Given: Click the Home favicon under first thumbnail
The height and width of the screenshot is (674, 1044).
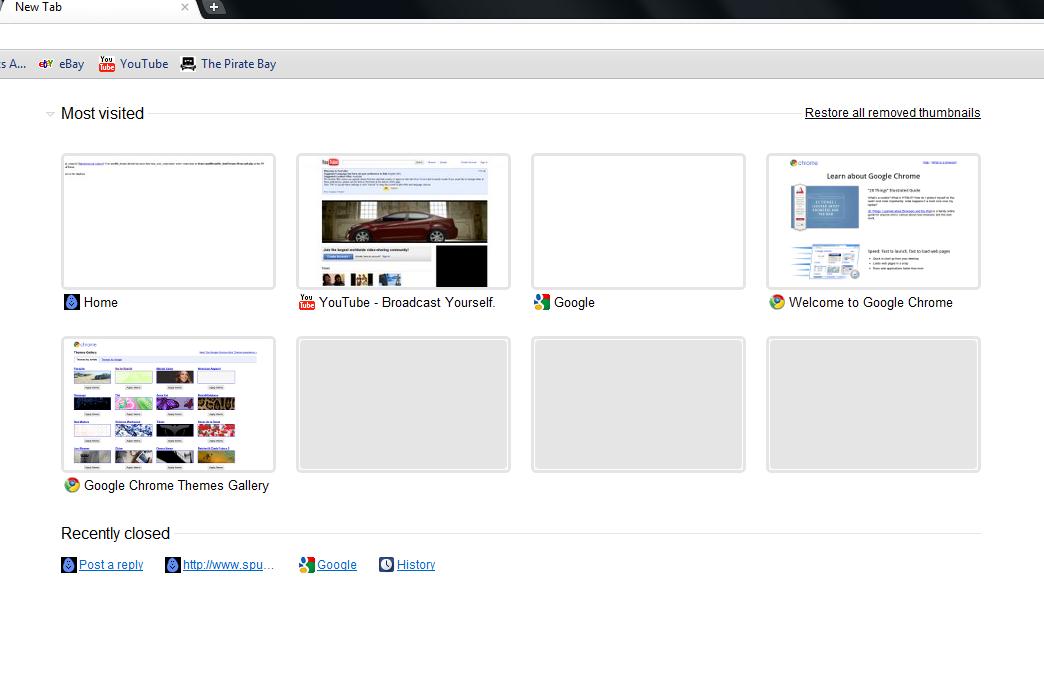Looking at the screenshot, I should click(x=71, y=302).
